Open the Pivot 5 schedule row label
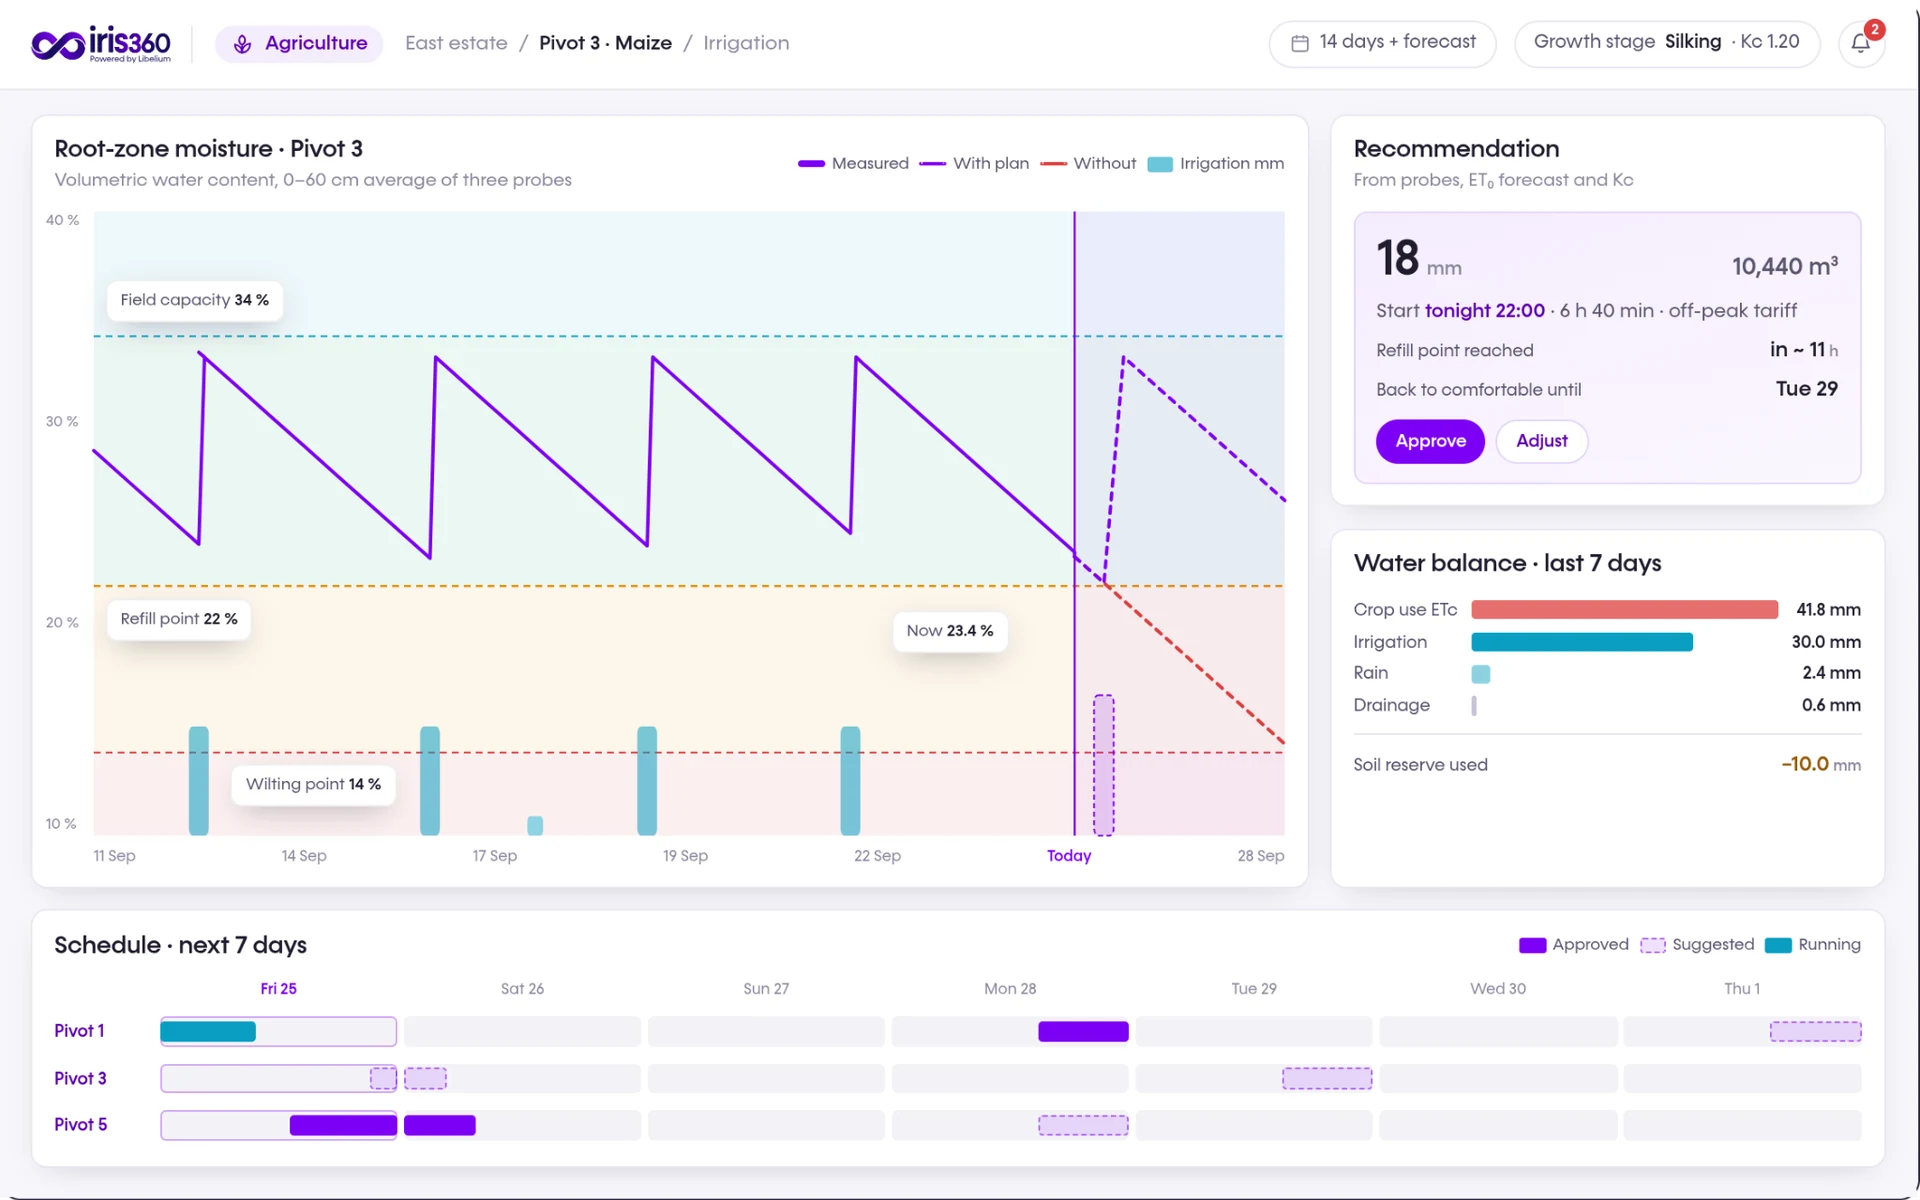Screen dimensions: 1920x1200 click(80, 1125)
